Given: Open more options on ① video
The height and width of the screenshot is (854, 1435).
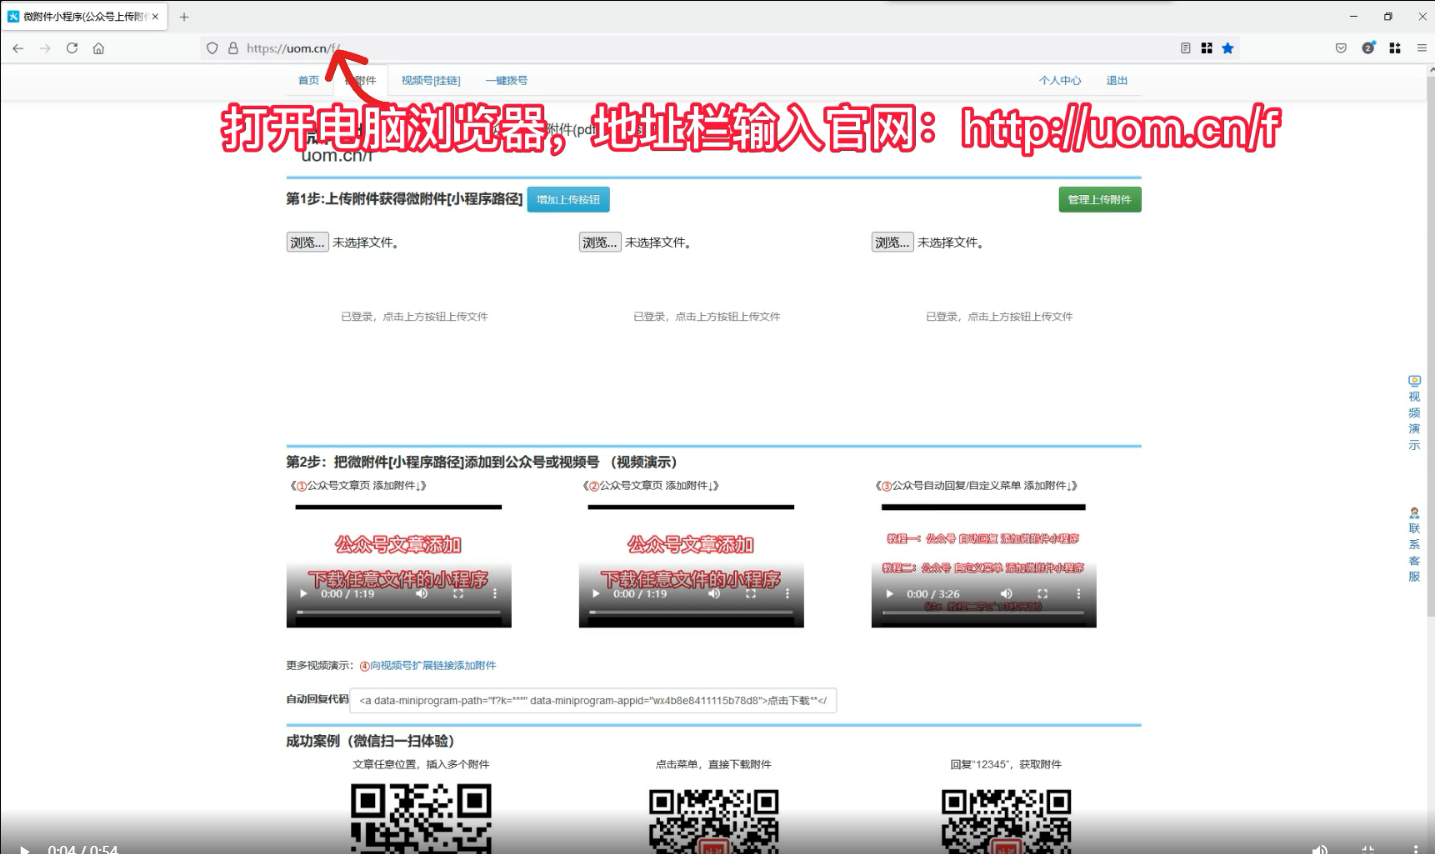Looking at the screenshot, I should tap(495, 594).
